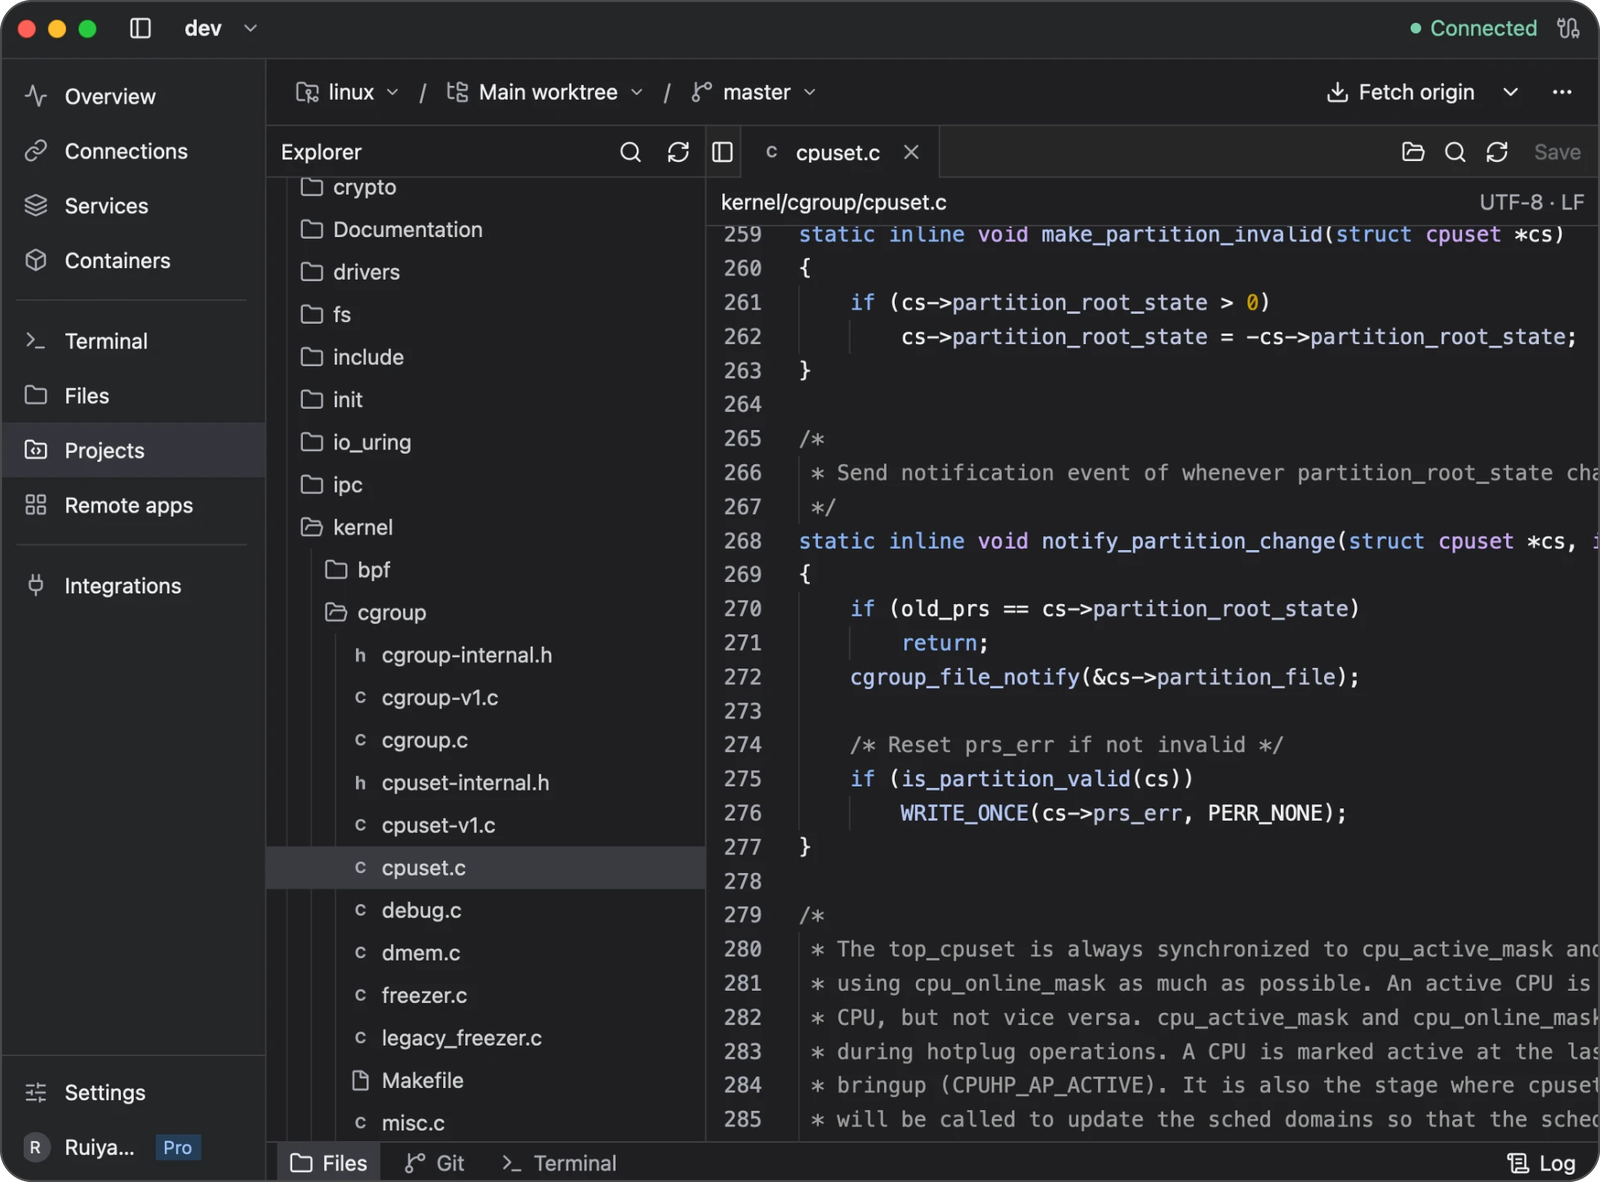Switch to the Files bottom tab

pos(329,1163)
